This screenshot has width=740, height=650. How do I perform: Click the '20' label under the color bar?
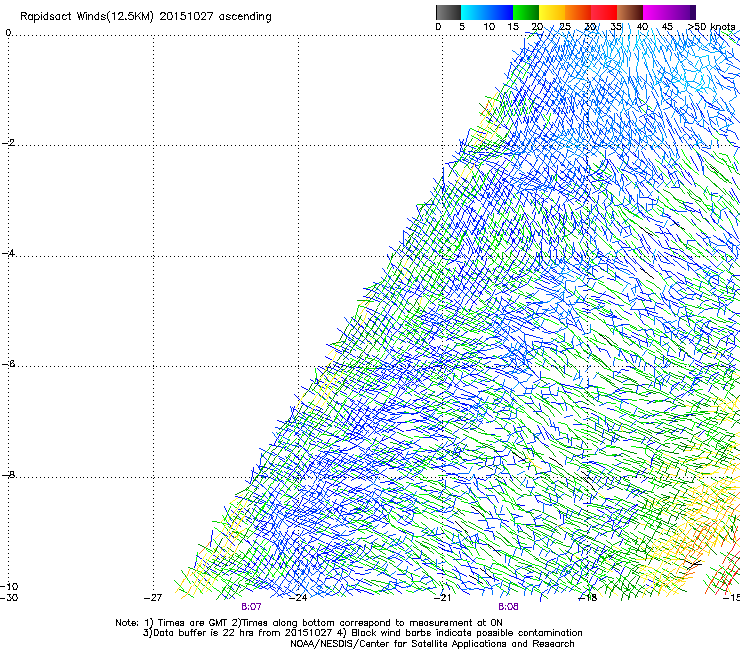click(537, 27)
